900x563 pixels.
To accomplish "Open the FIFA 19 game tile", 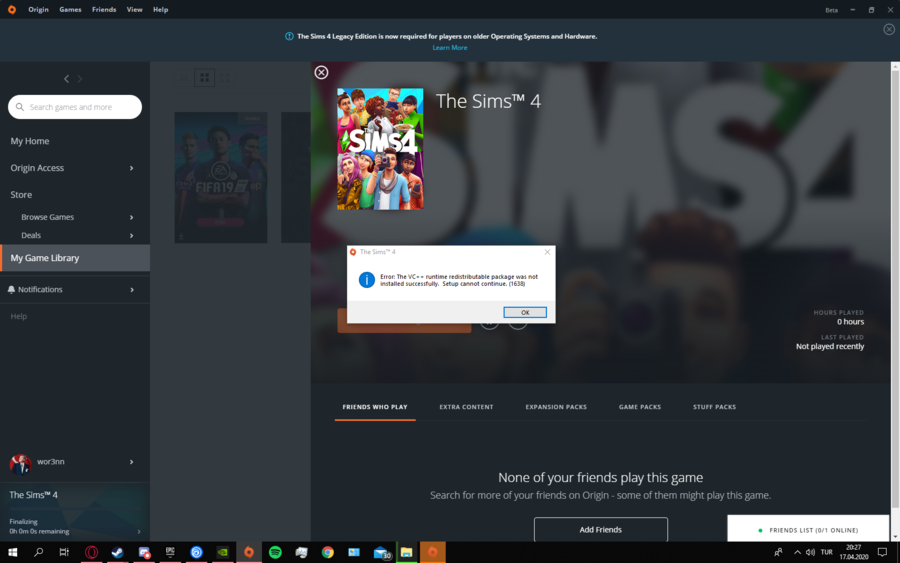I will click(221, 177).
